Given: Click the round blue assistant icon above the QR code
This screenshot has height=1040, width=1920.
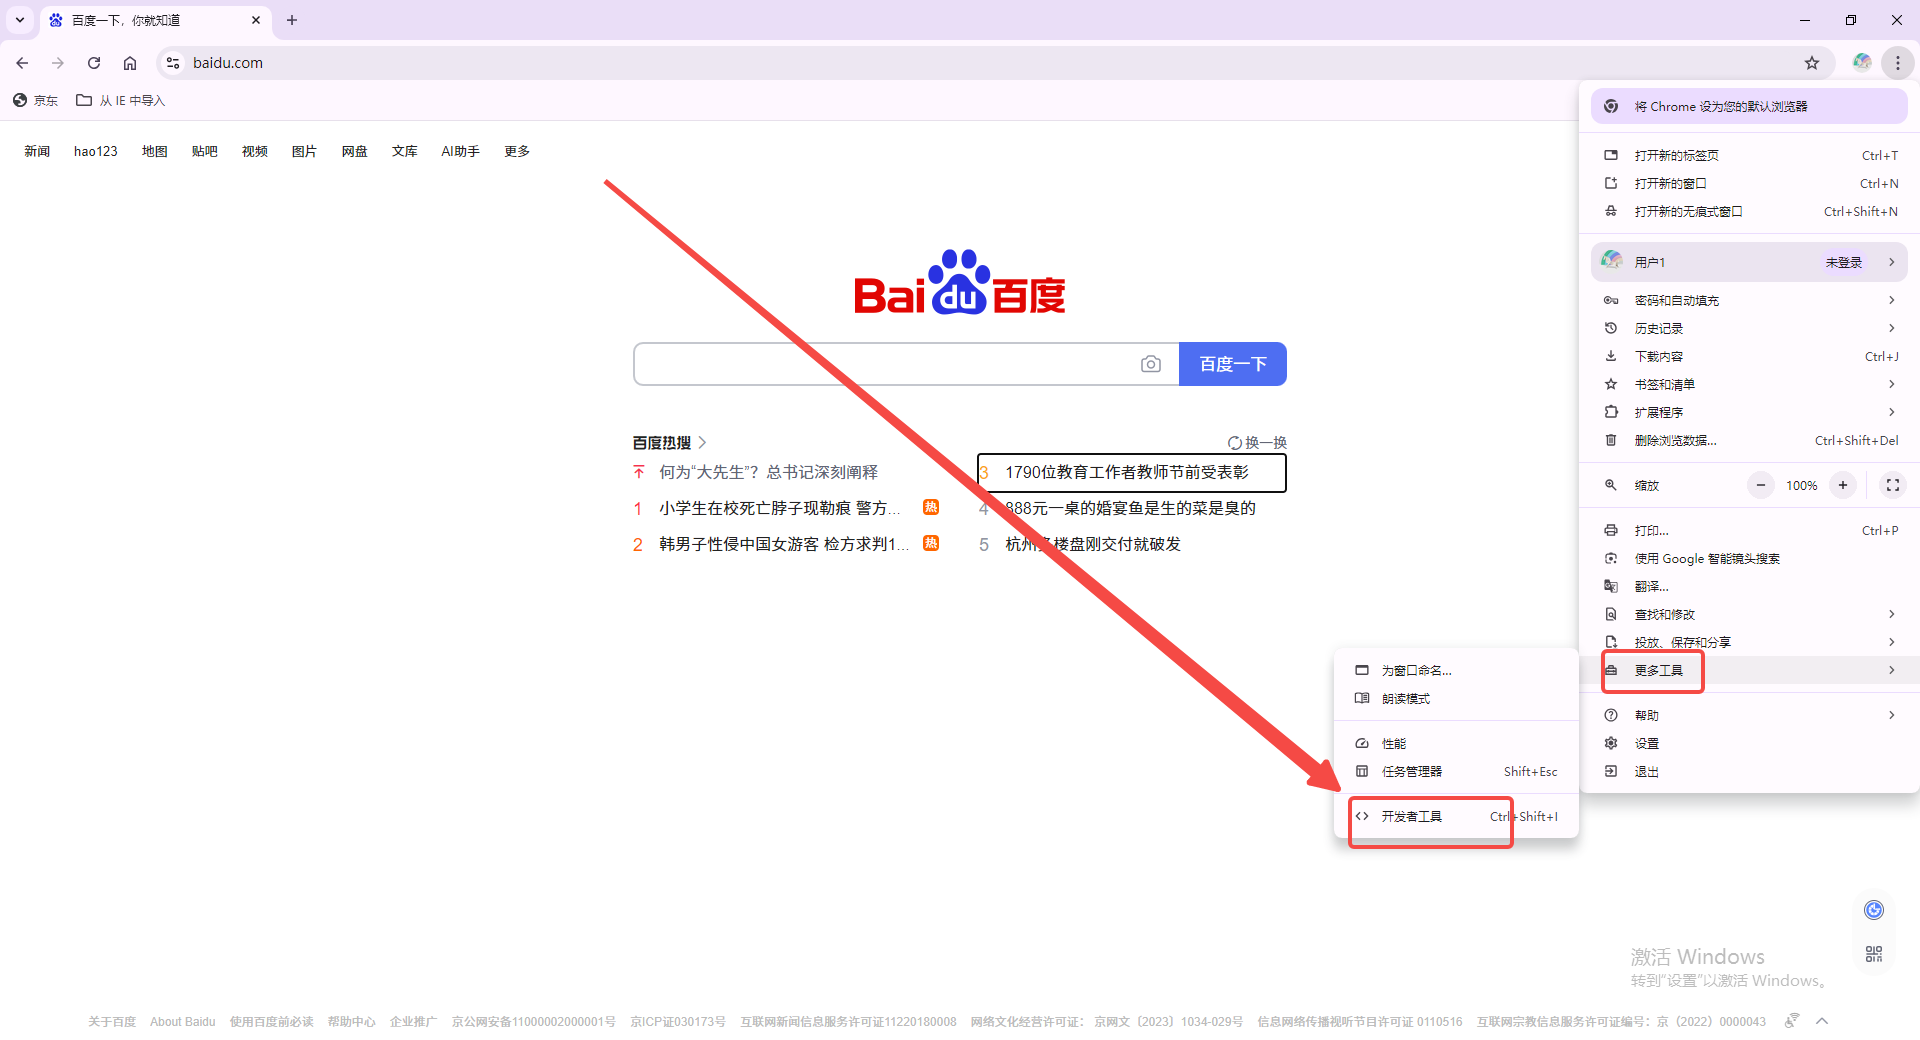Looking at the screenshot, I should [1874, 909].
